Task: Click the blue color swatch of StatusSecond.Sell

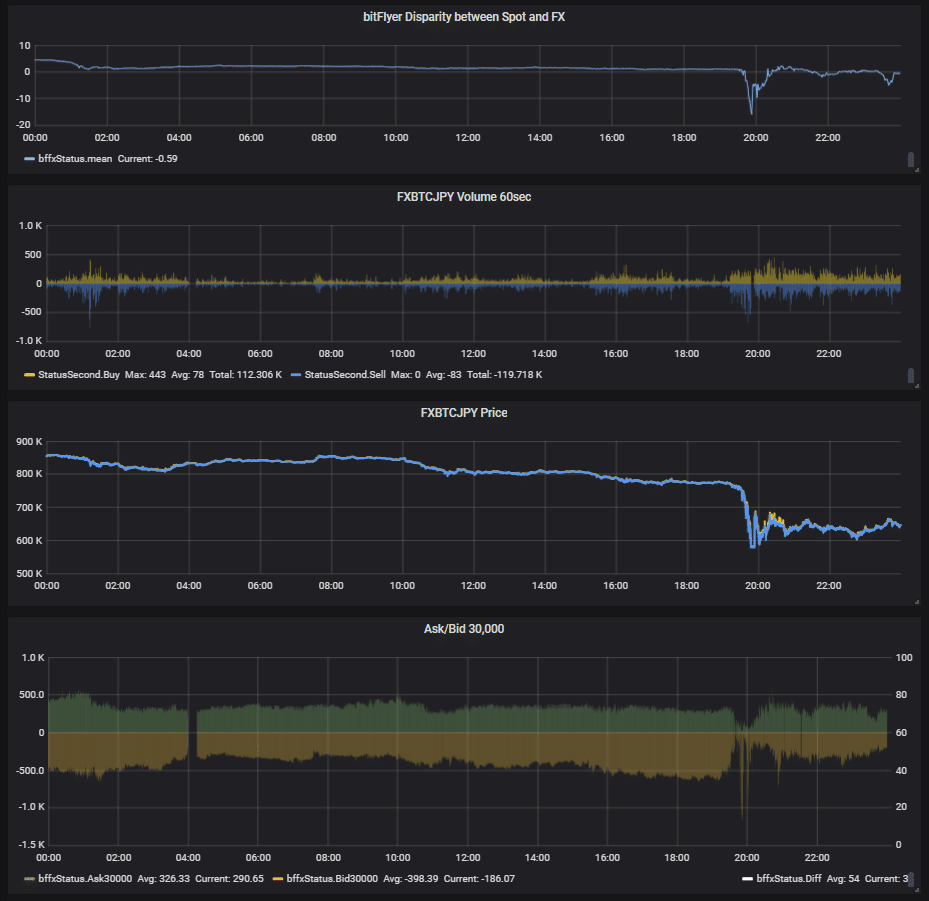Action: 296,375
